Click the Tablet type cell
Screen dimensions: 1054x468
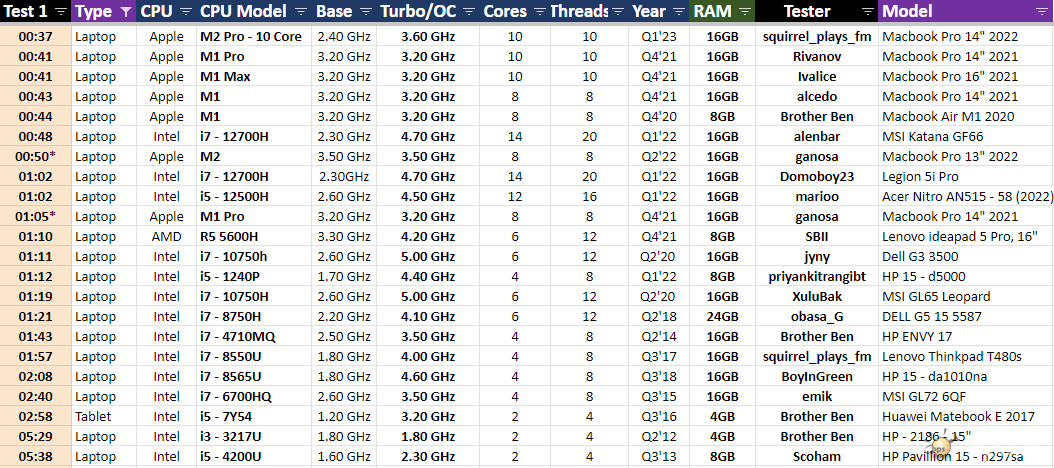click(x=104, y=417)
